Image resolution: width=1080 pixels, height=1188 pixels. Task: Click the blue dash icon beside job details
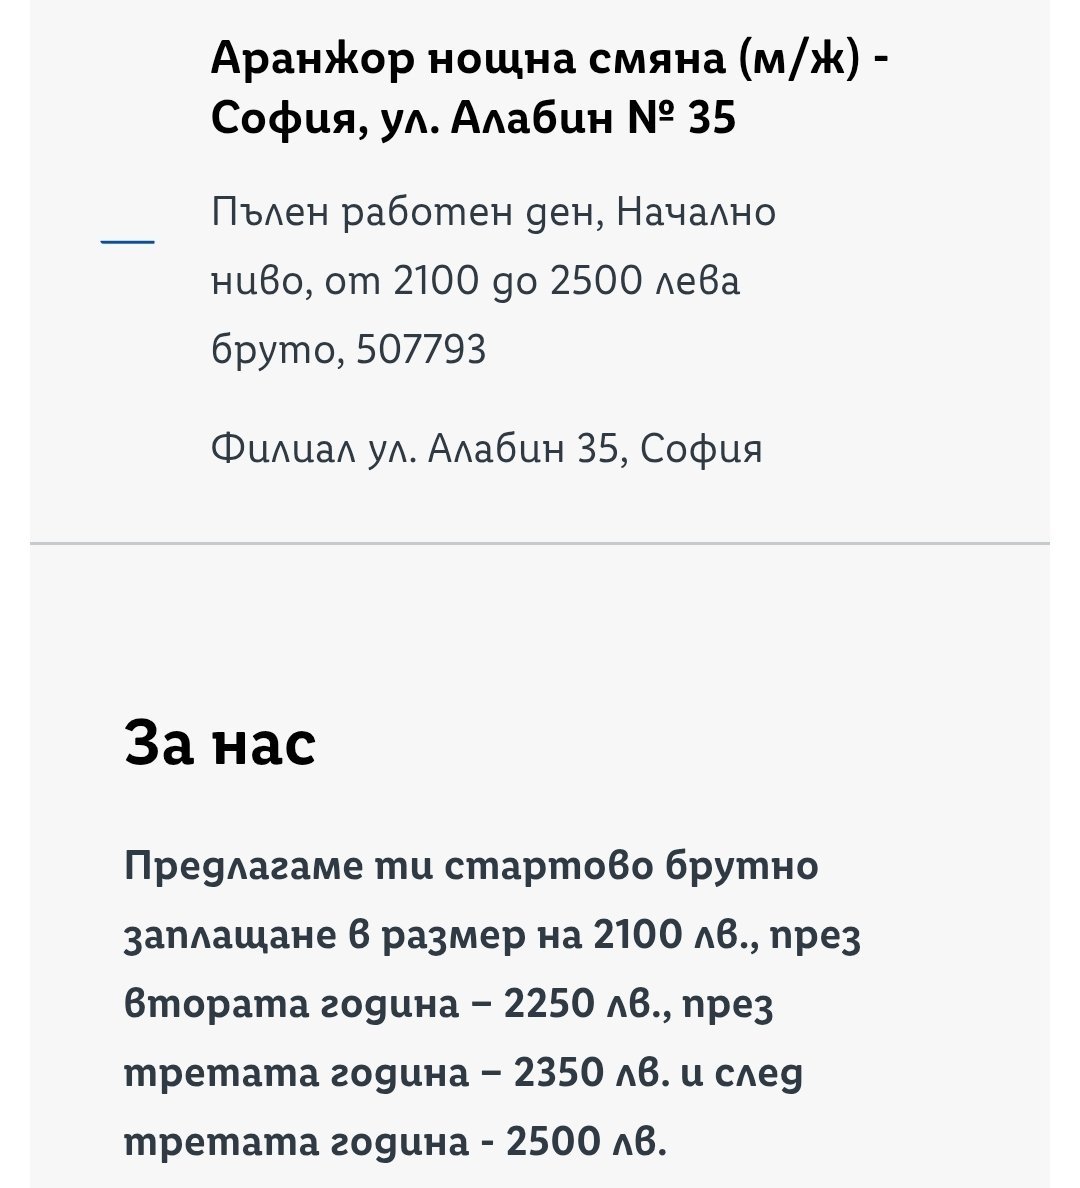click(x=127, y=242)
